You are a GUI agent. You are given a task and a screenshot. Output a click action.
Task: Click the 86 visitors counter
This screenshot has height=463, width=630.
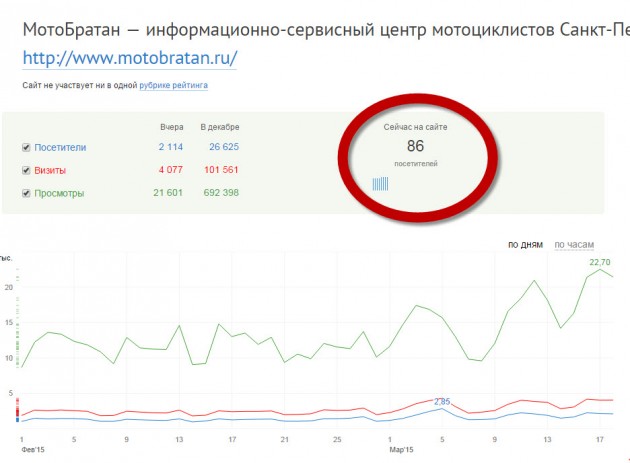[414, 146]
